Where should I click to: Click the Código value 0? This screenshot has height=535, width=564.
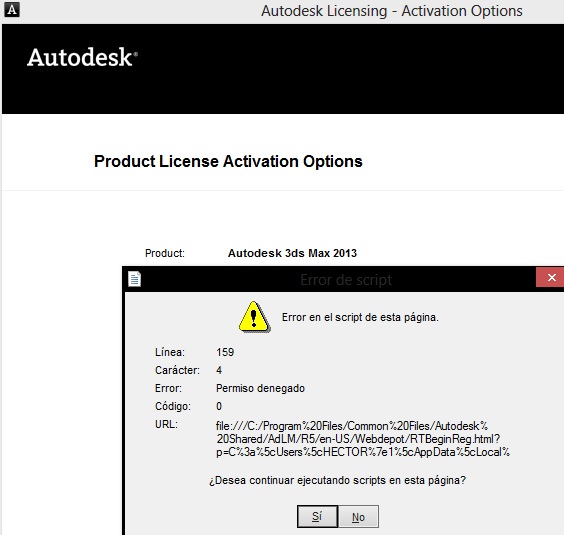219,406
